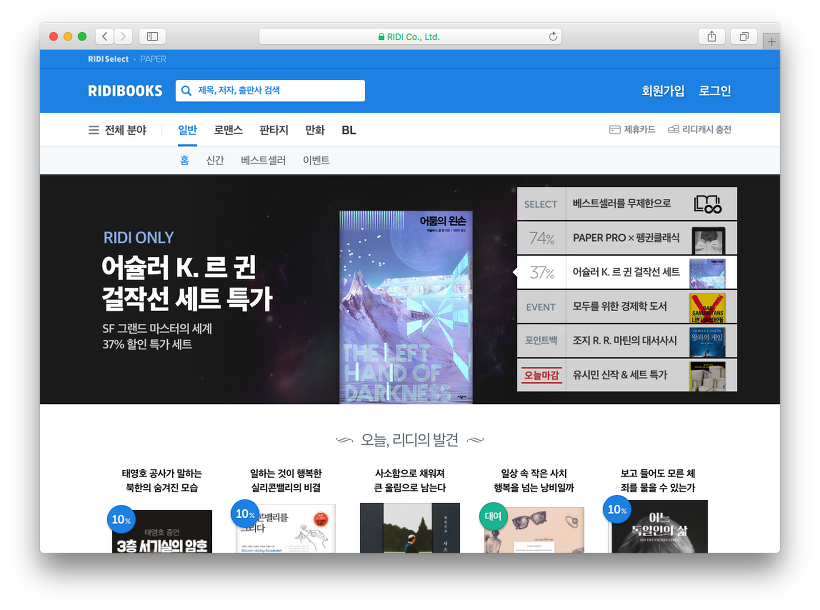Select the 만화 category tab
The width and height of the screenshot is (820, 610).
tap(315, 130)
